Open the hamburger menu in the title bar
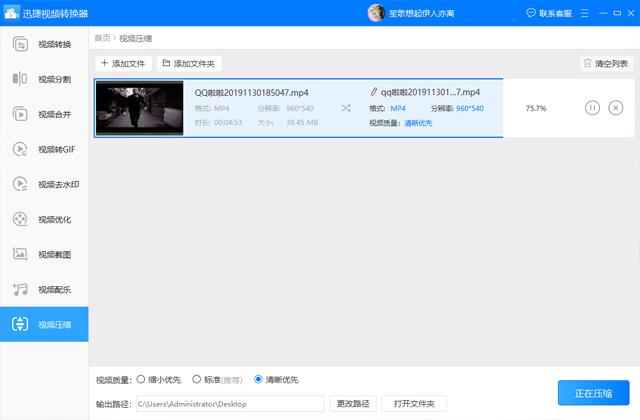This screenshot has width=640, height=420. [584, 13]
